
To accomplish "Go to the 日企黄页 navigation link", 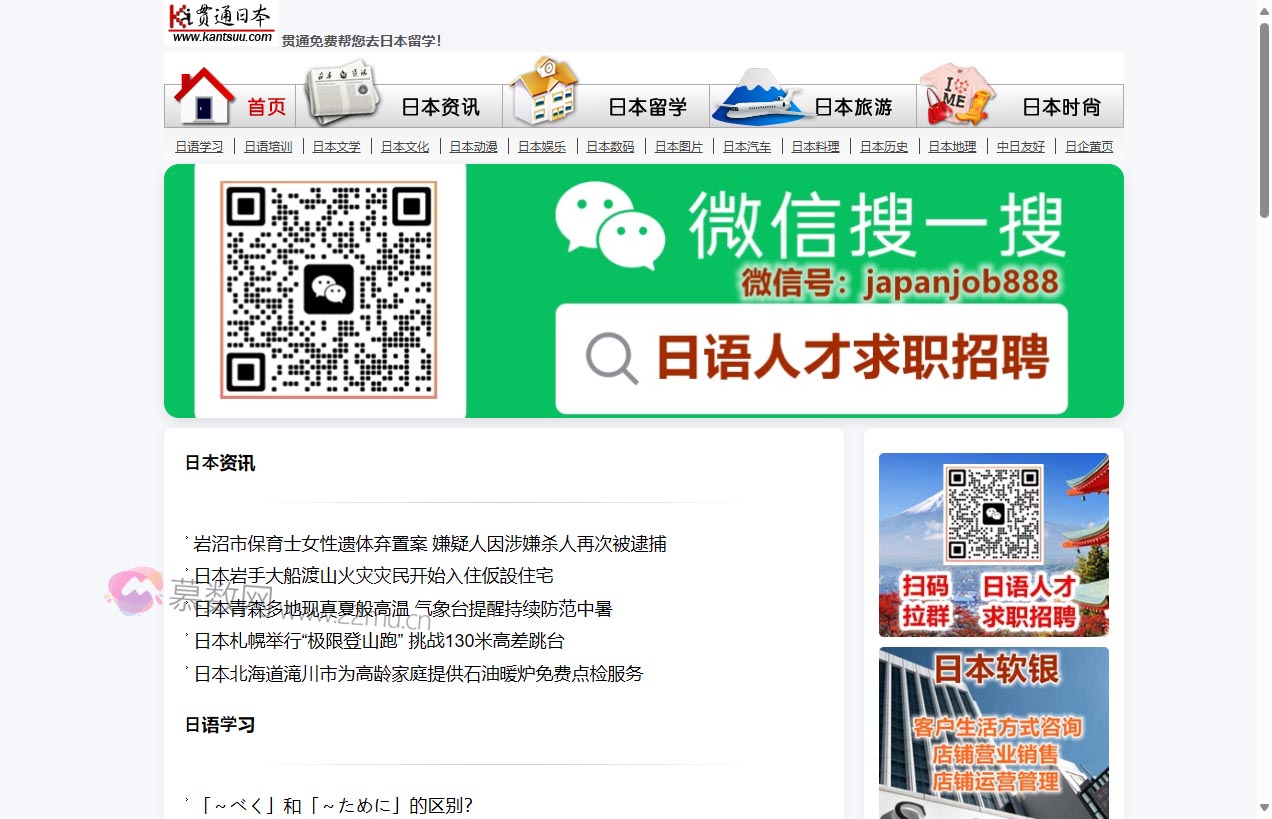I will [1088, 146].
